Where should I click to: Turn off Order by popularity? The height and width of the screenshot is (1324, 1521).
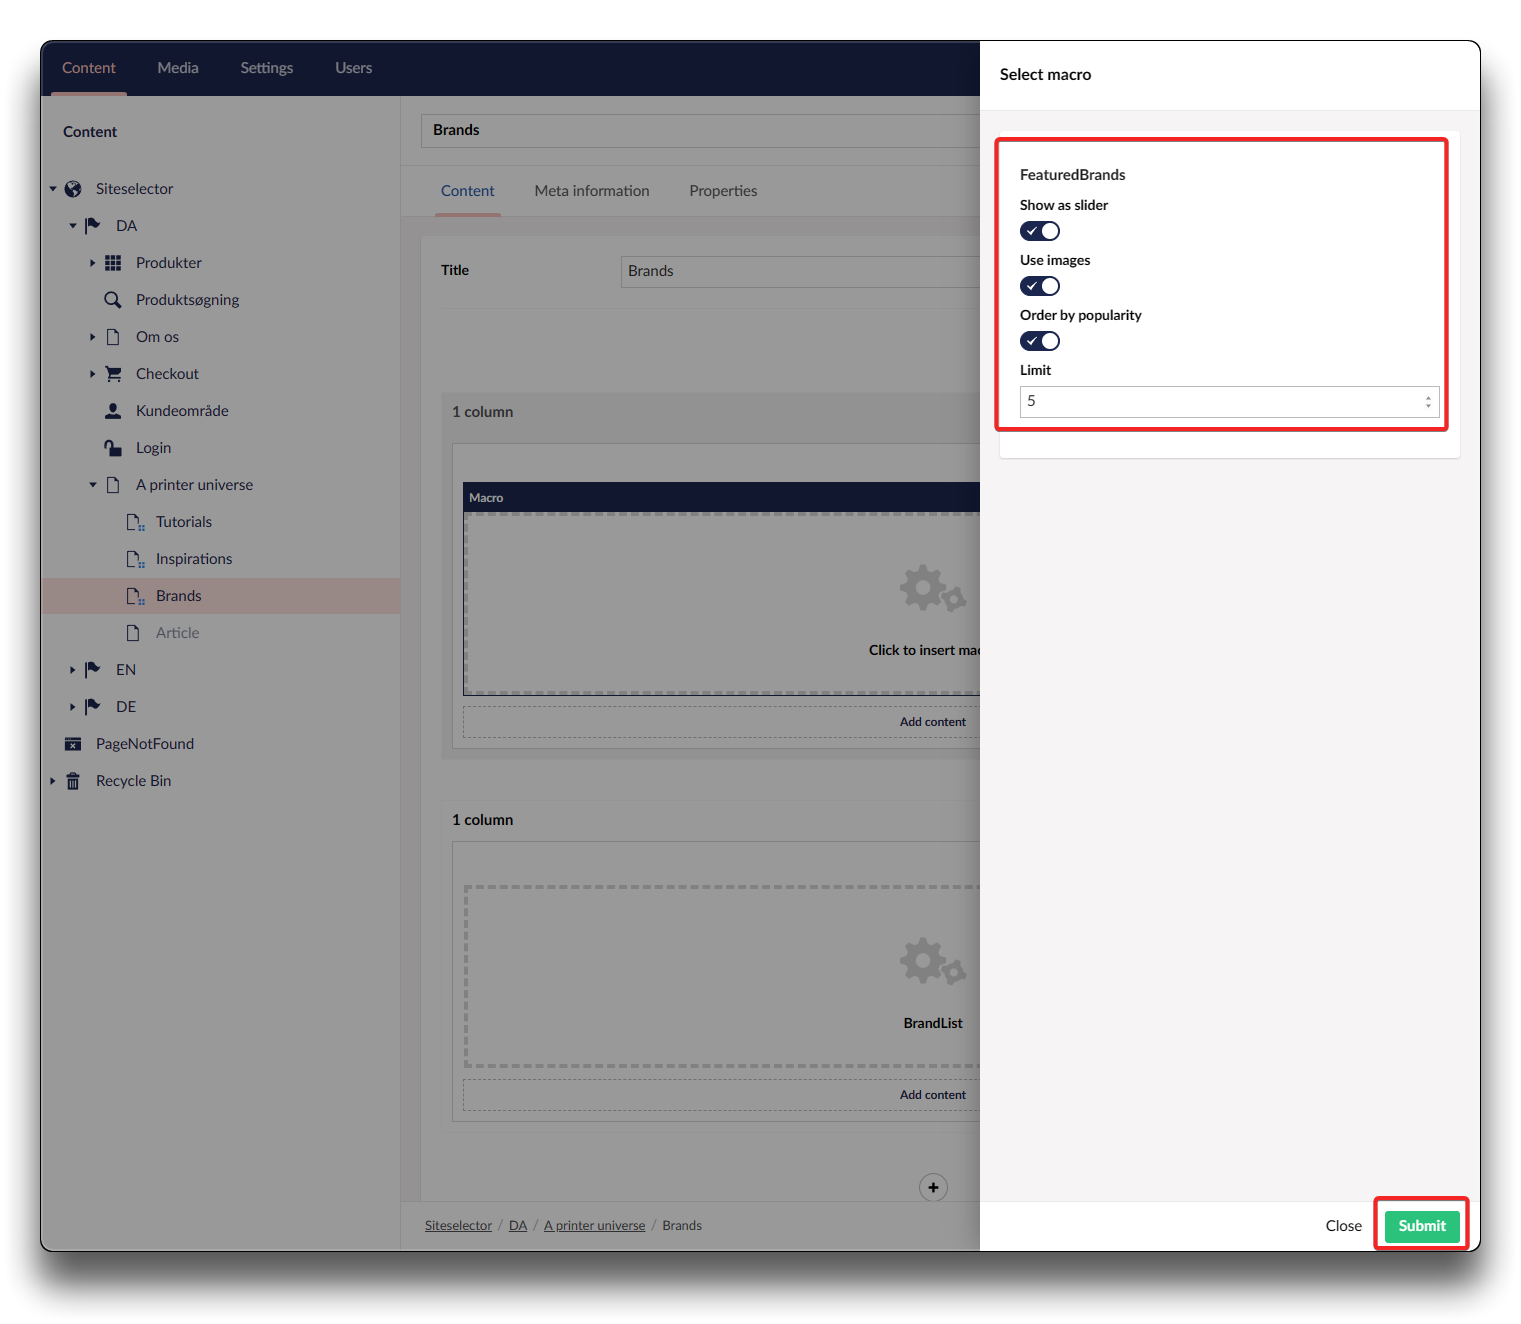pyautogui.click(x=1039, y=341)
